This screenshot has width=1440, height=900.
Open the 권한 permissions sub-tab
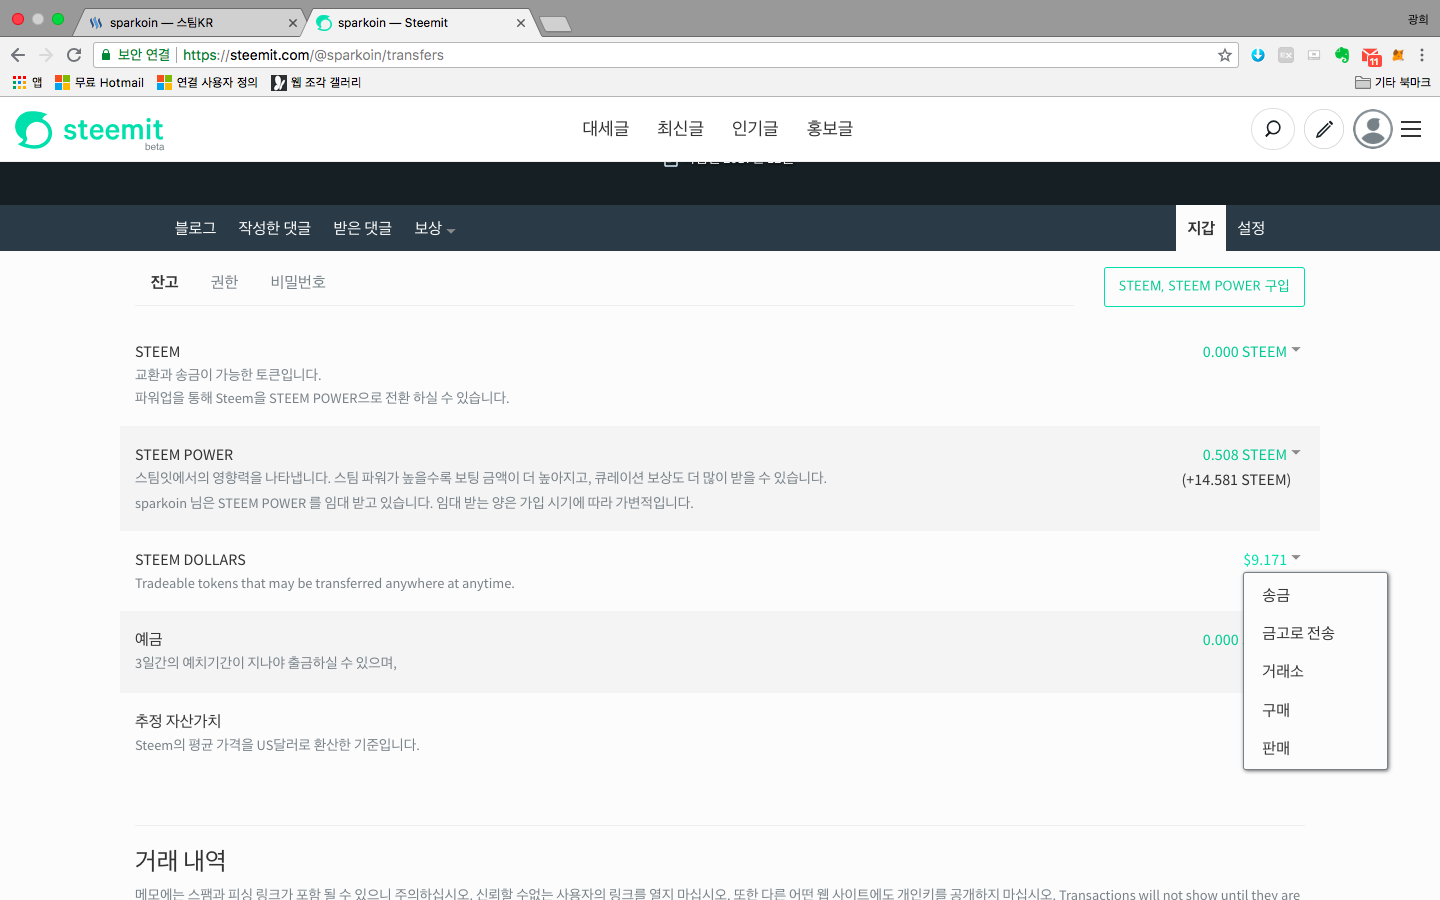(x=224, y=282)
